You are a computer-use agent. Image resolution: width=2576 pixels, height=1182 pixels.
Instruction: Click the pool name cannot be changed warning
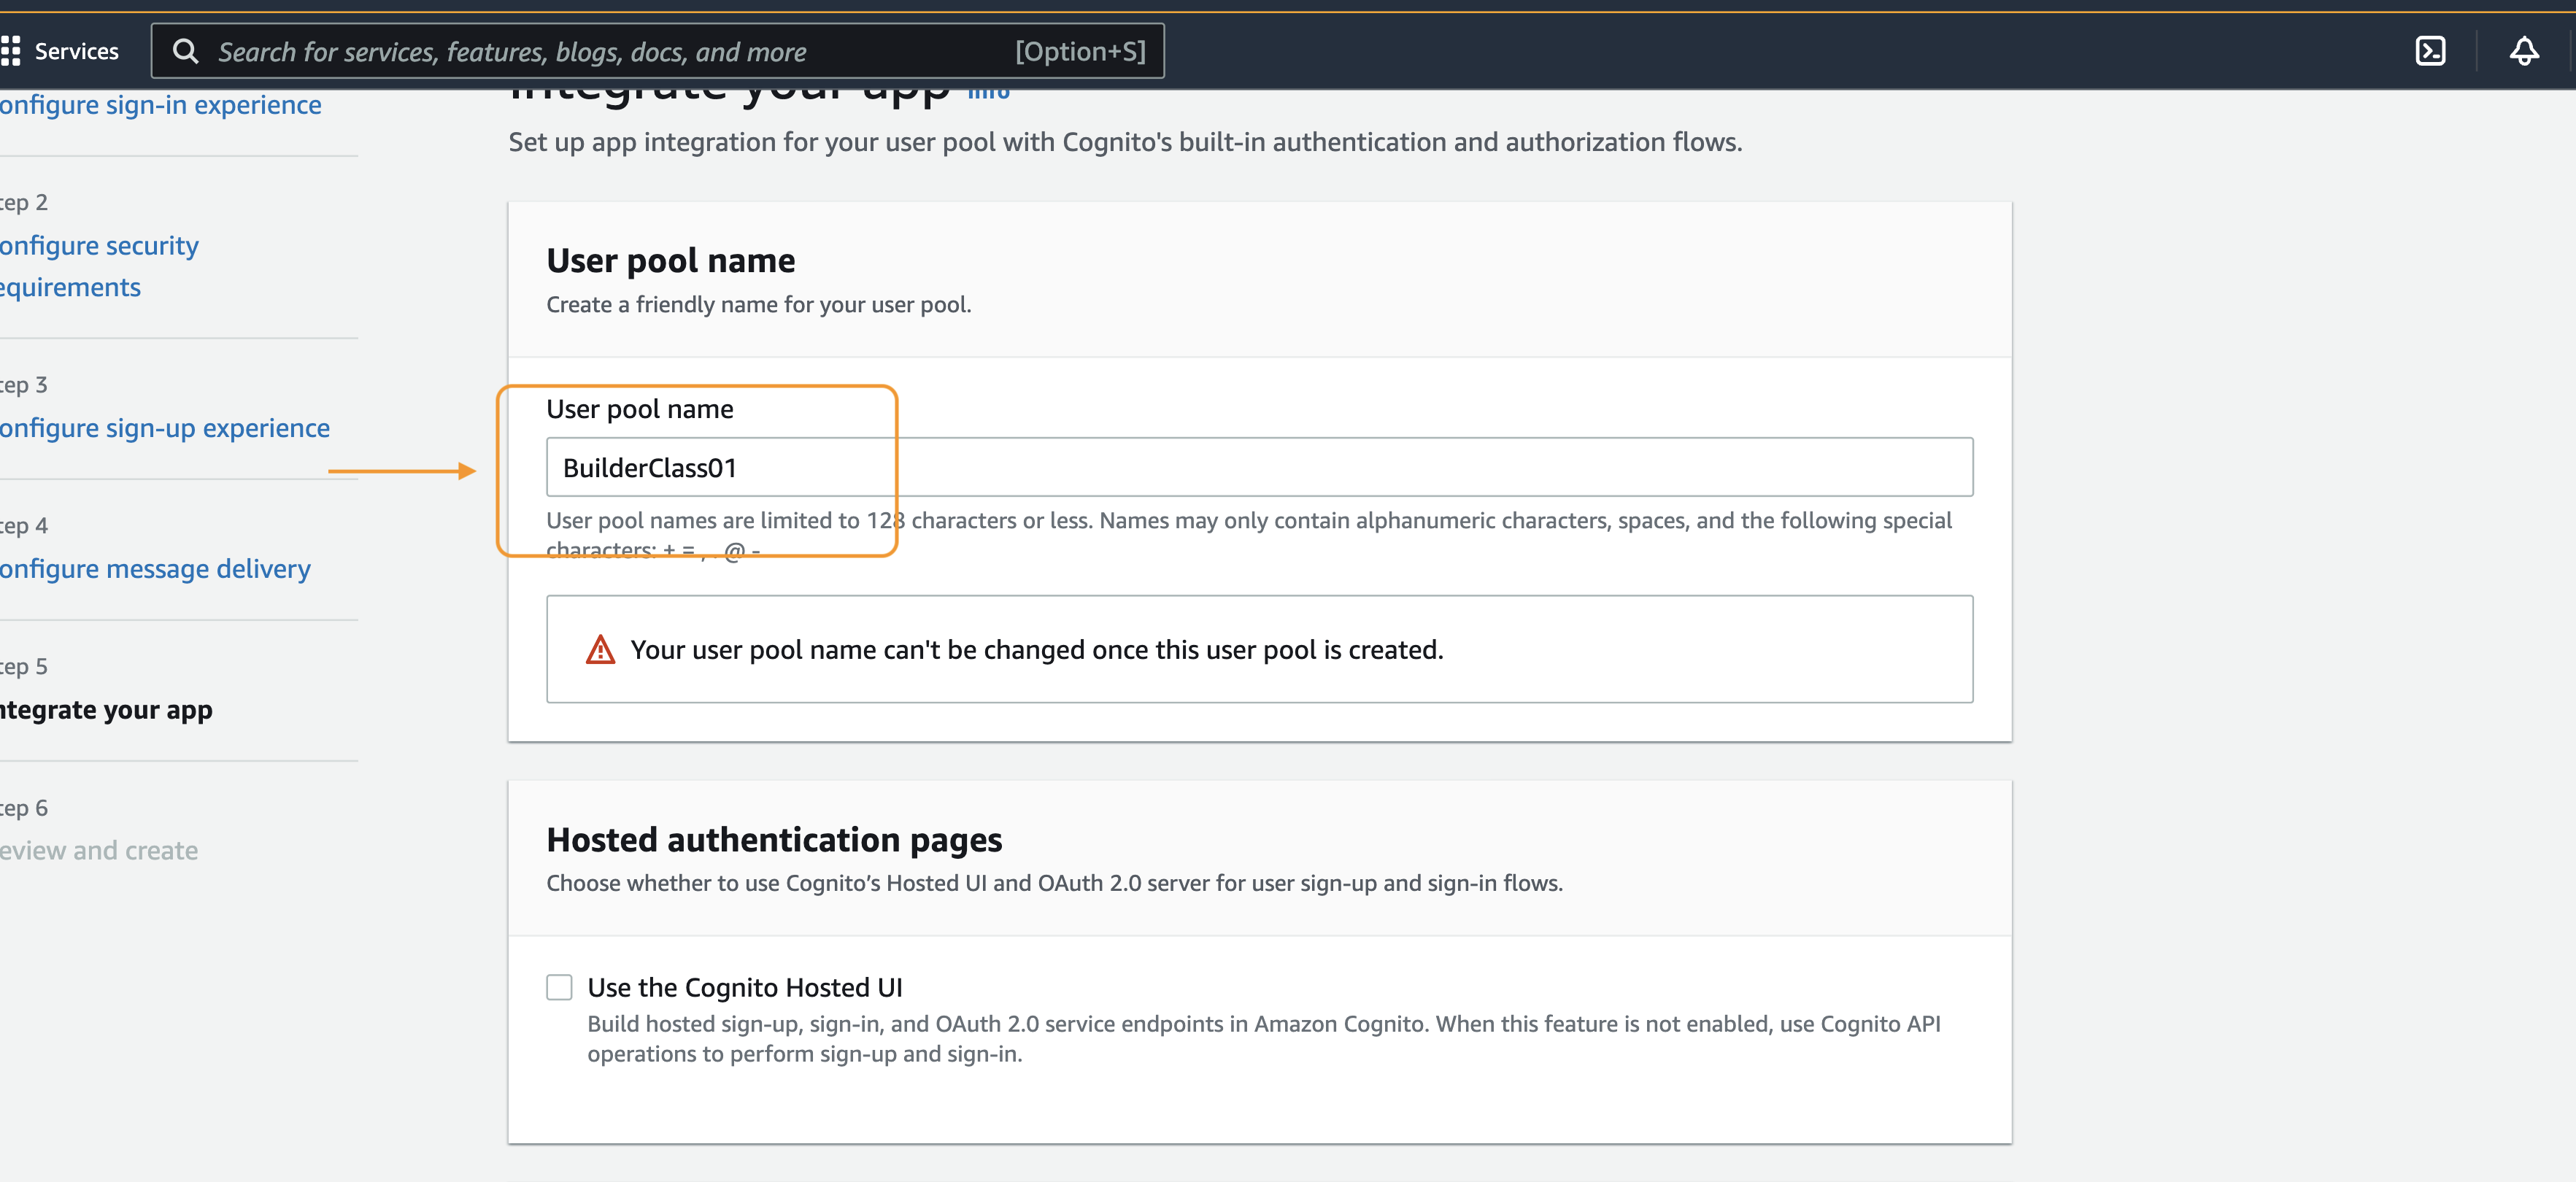pos(1259,649)
